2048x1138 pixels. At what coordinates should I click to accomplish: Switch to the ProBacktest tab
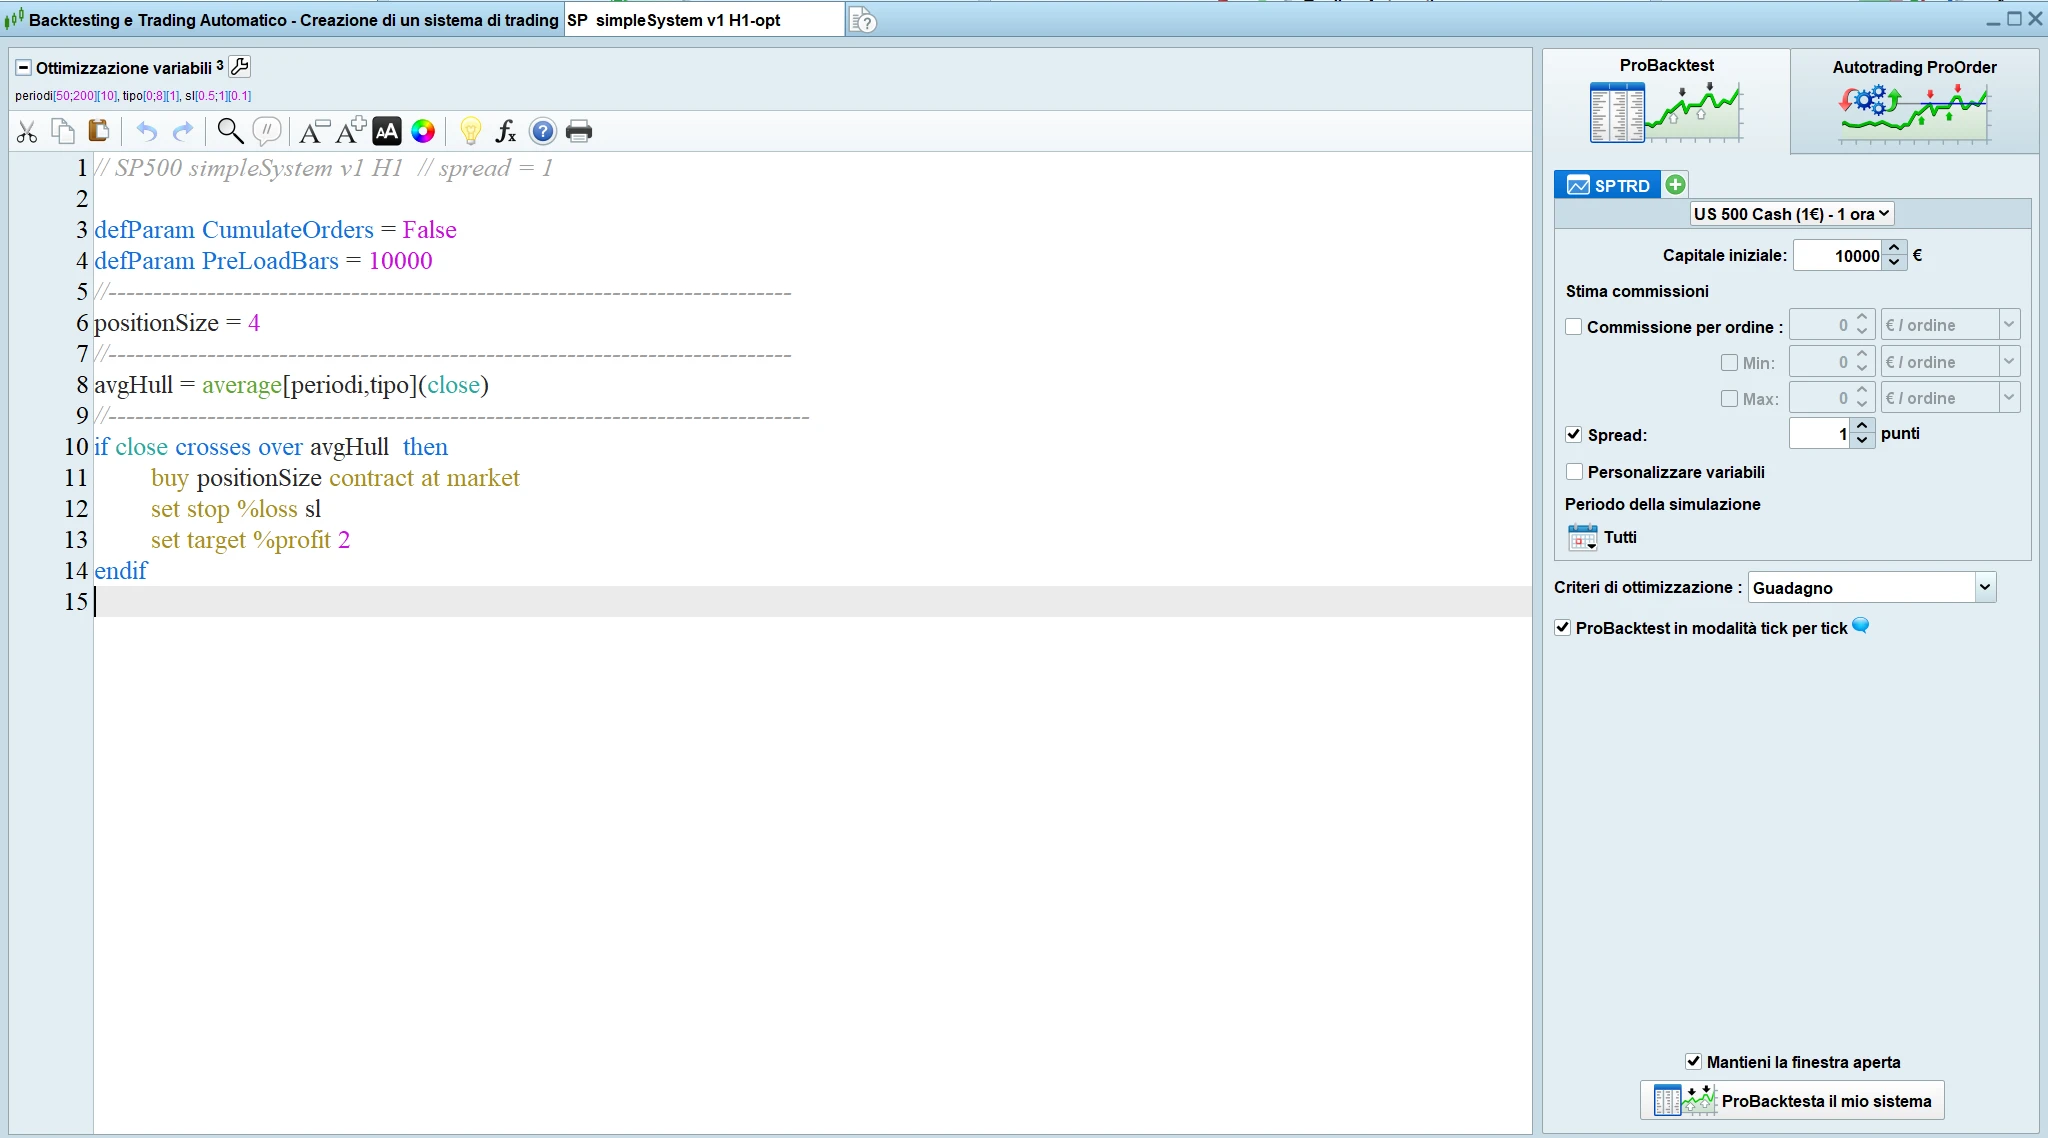(x=1666, y=100)
